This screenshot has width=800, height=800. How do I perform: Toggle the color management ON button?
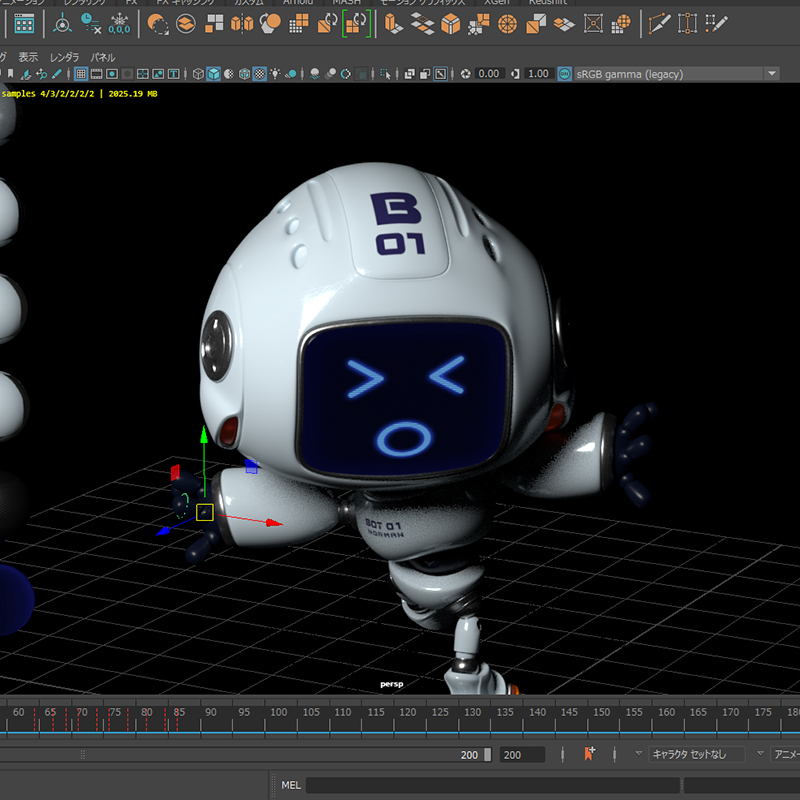coord(565,74)
